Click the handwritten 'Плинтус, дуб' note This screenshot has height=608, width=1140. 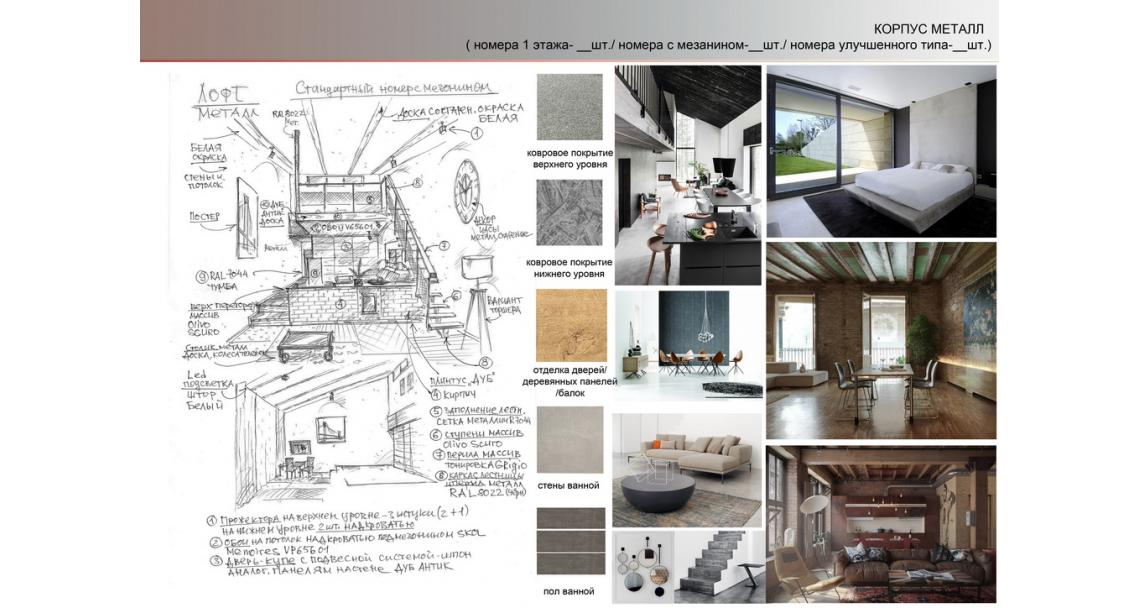pyautogui.click(x=462, y=380)
